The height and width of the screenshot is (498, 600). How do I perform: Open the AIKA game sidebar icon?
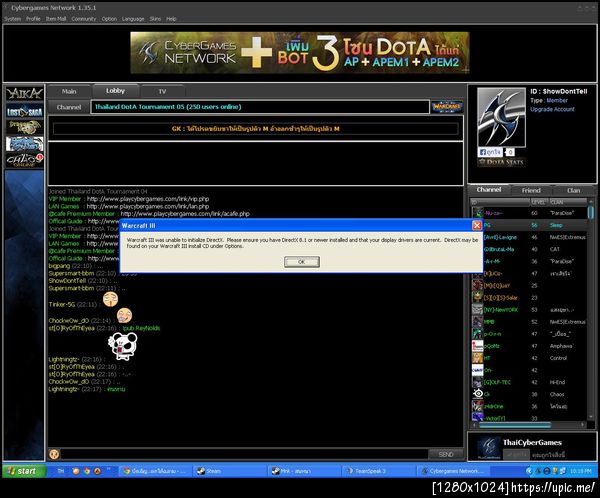(24, 93)
